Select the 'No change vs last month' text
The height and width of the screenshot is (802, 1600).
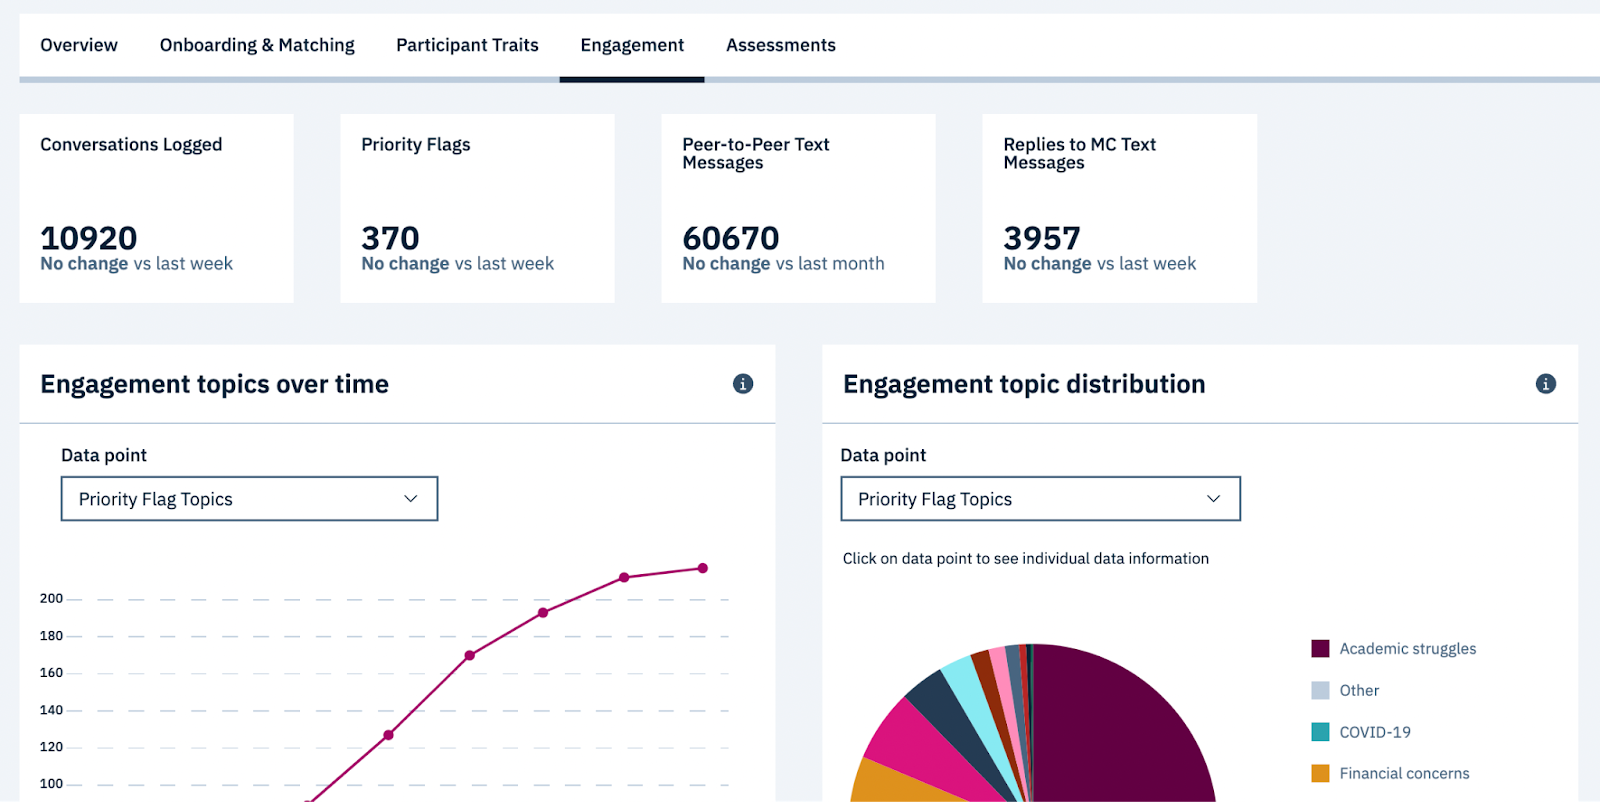pyautogui.click(x=783, y=264)
